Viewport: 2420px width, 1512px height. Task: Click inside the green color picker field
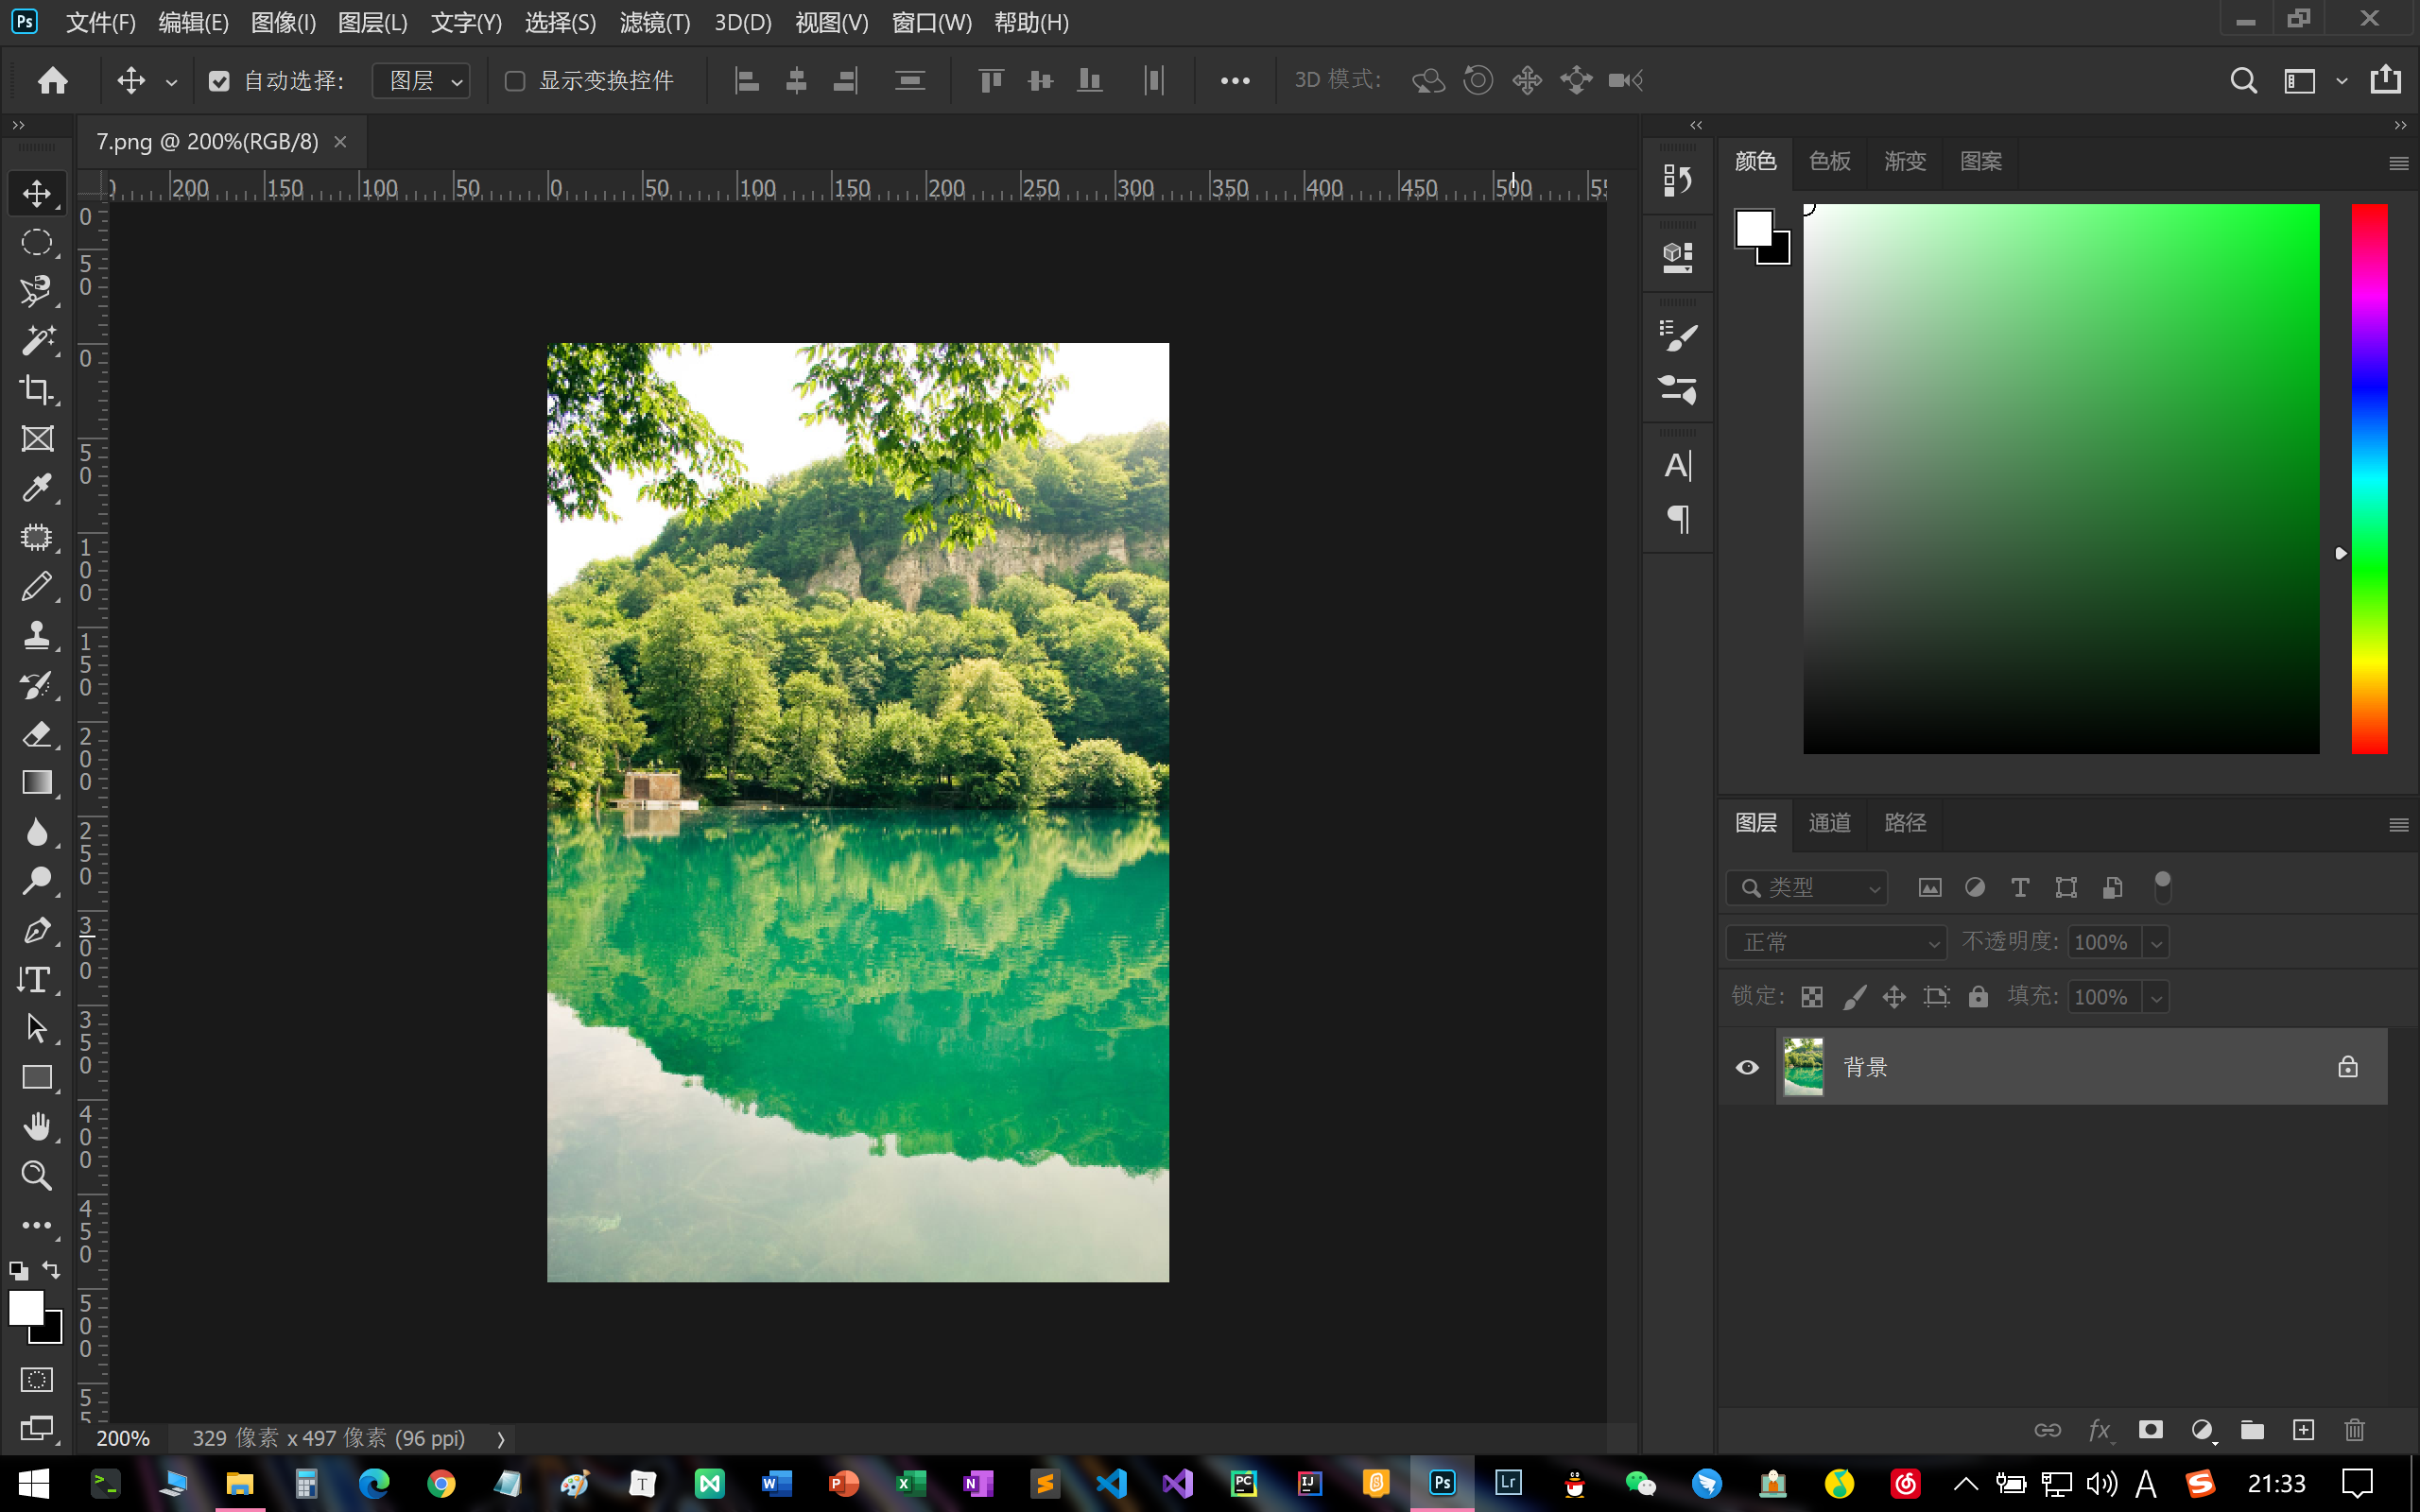coord(2061,478)
